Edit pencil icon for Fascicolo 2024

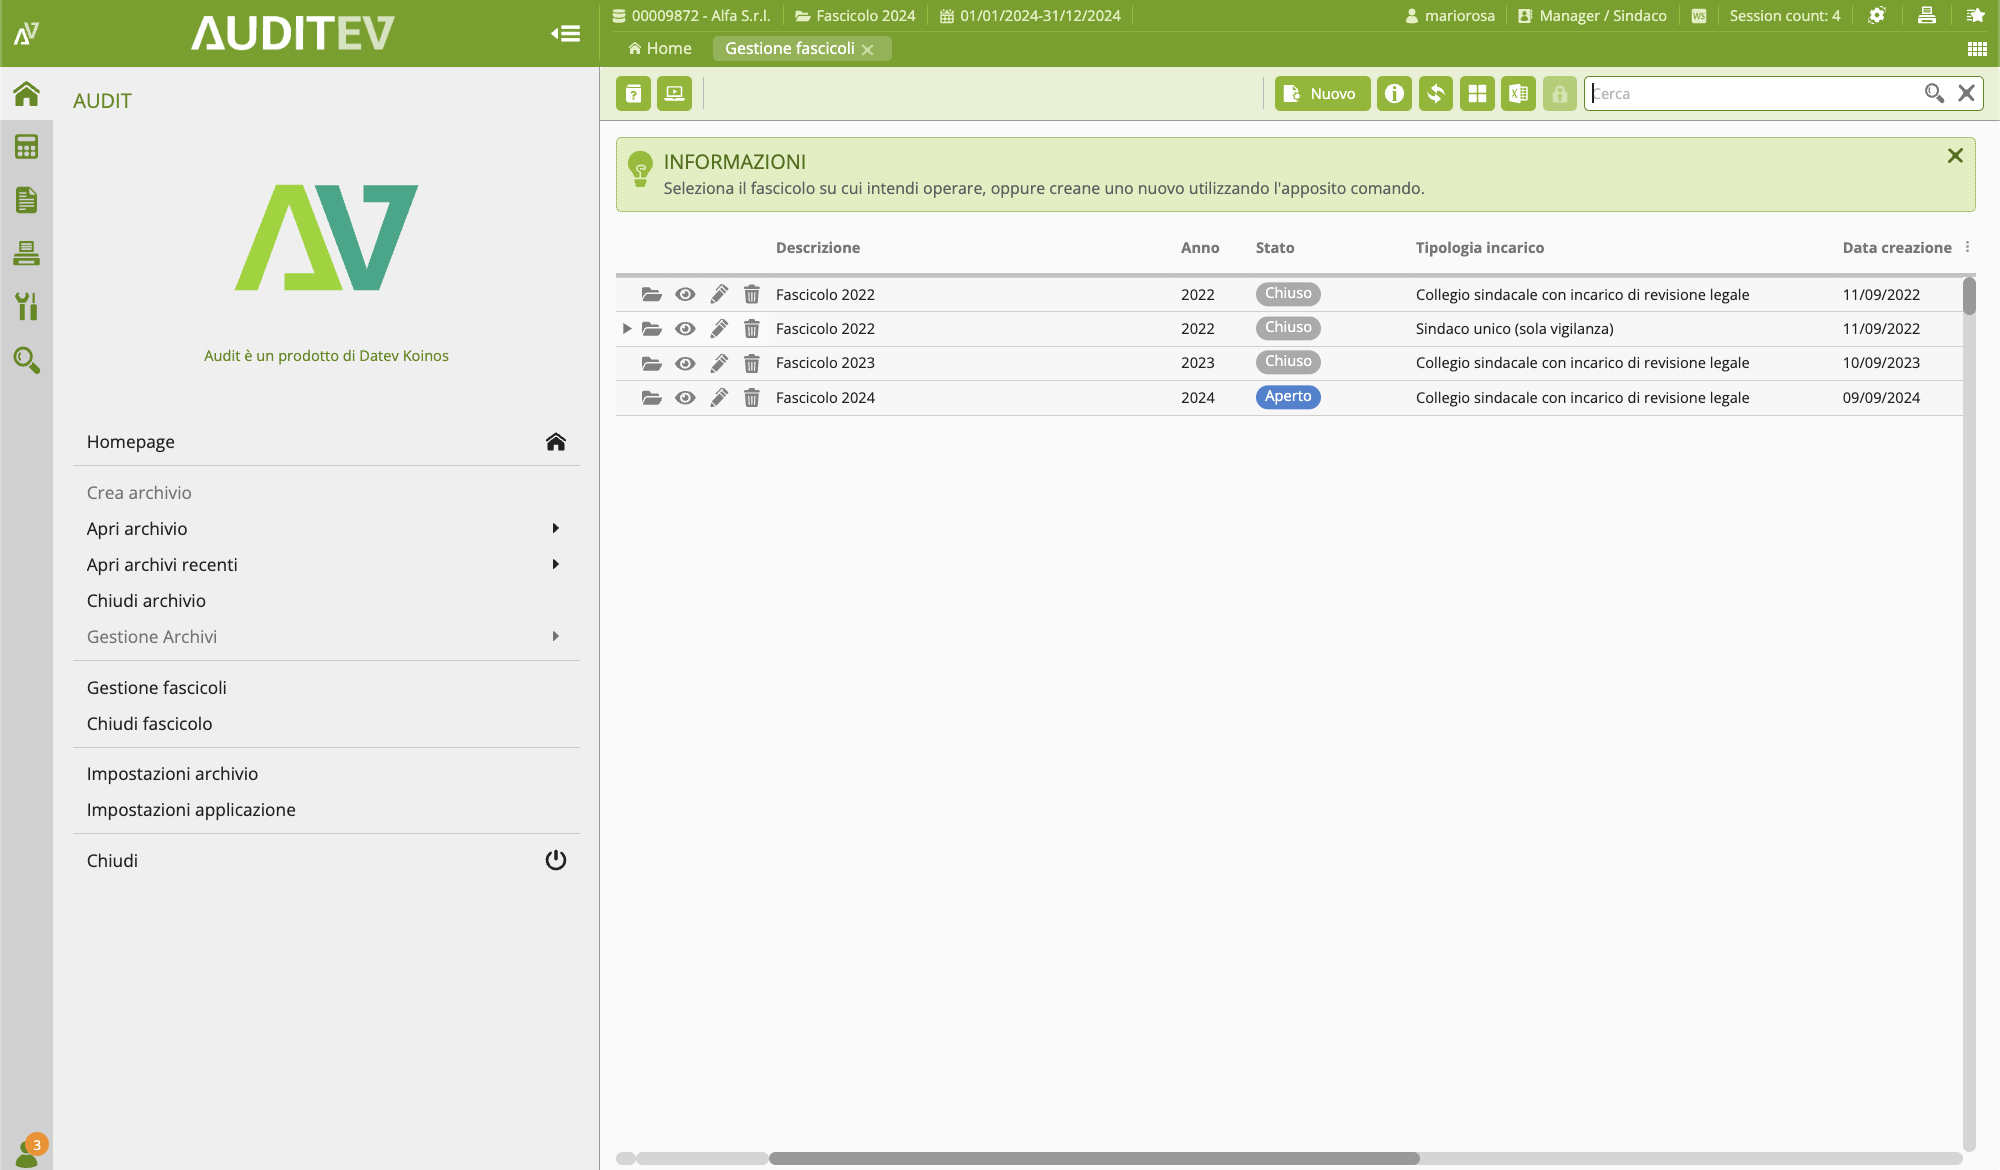coord(719,398)
